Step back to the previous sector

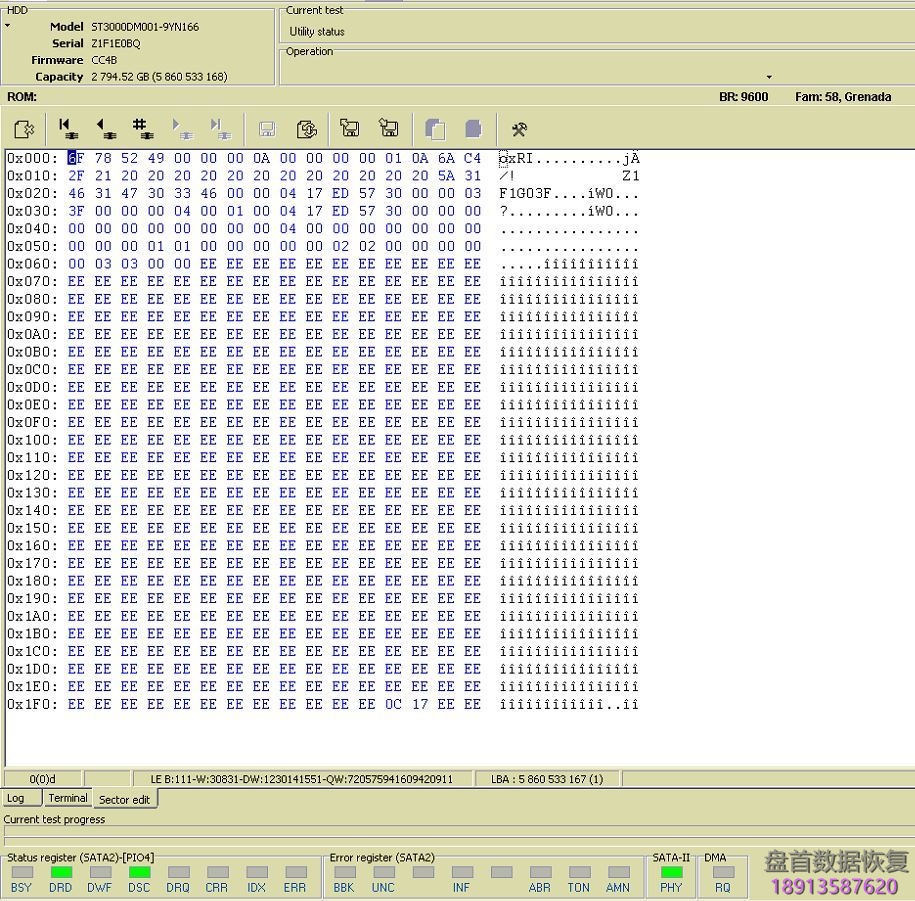103,128
